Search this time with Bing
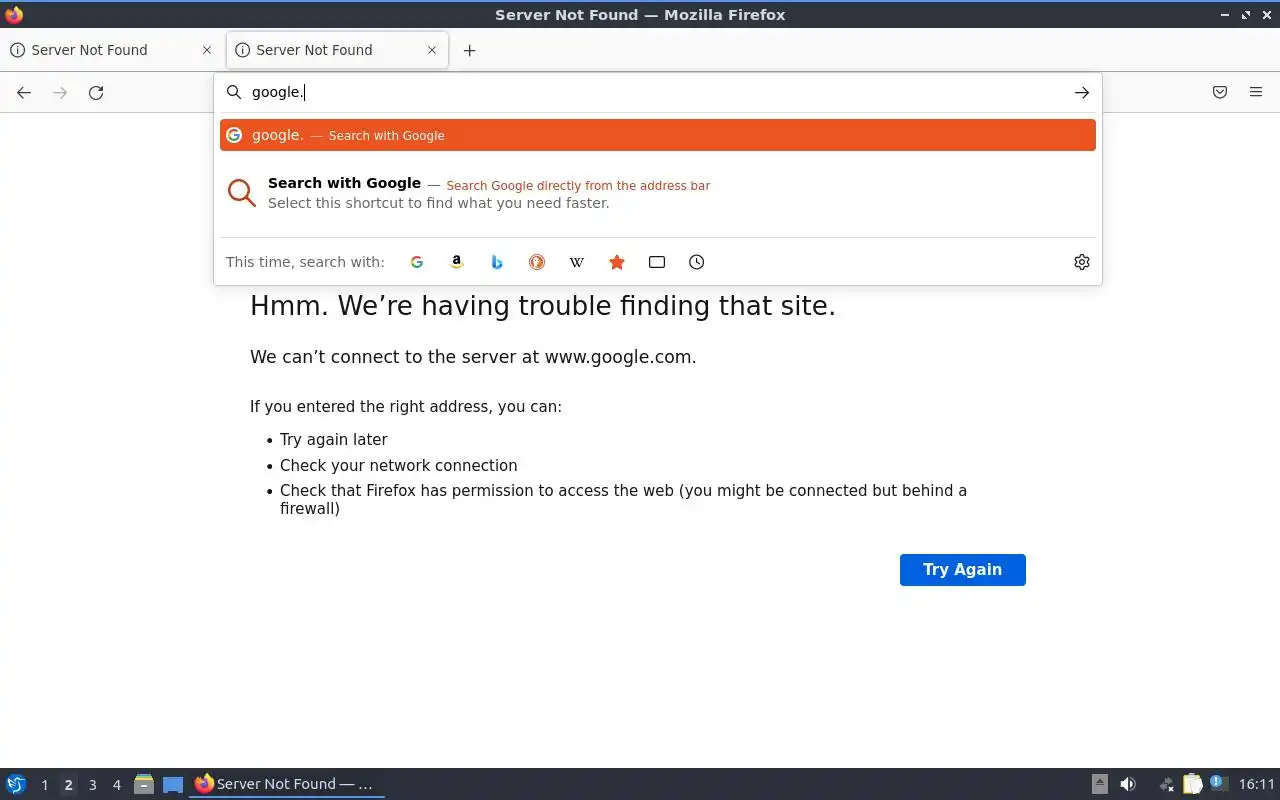 [497, 262]
